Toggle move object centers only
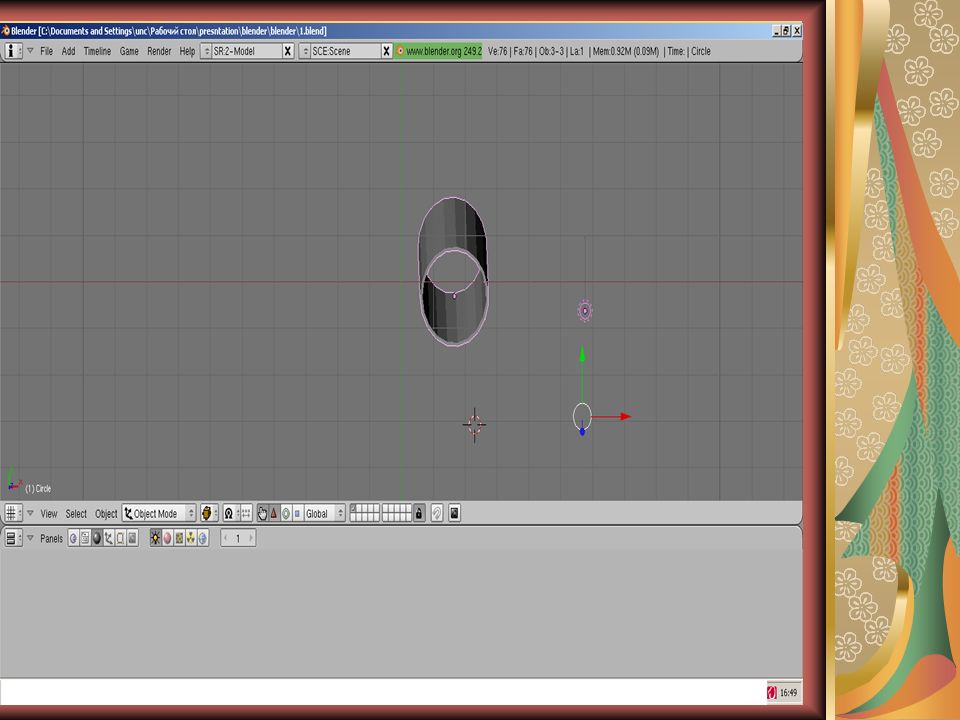The image size is (960, 720). pyautogui.click(x=246, y=513)
